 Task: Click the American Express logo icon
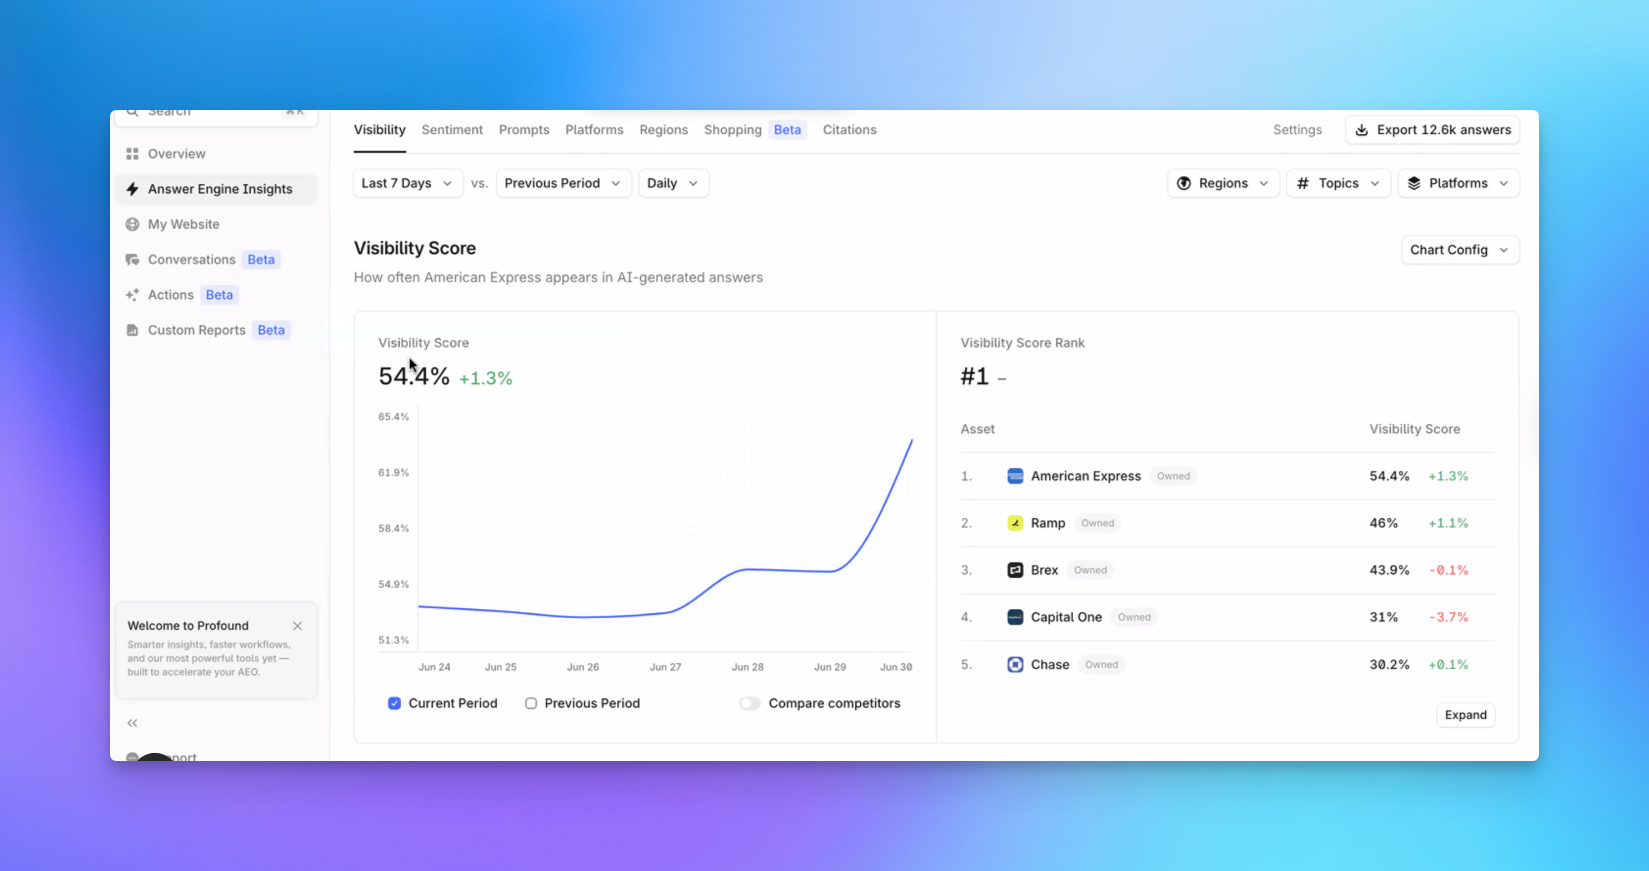click(x=1015, y=476)
